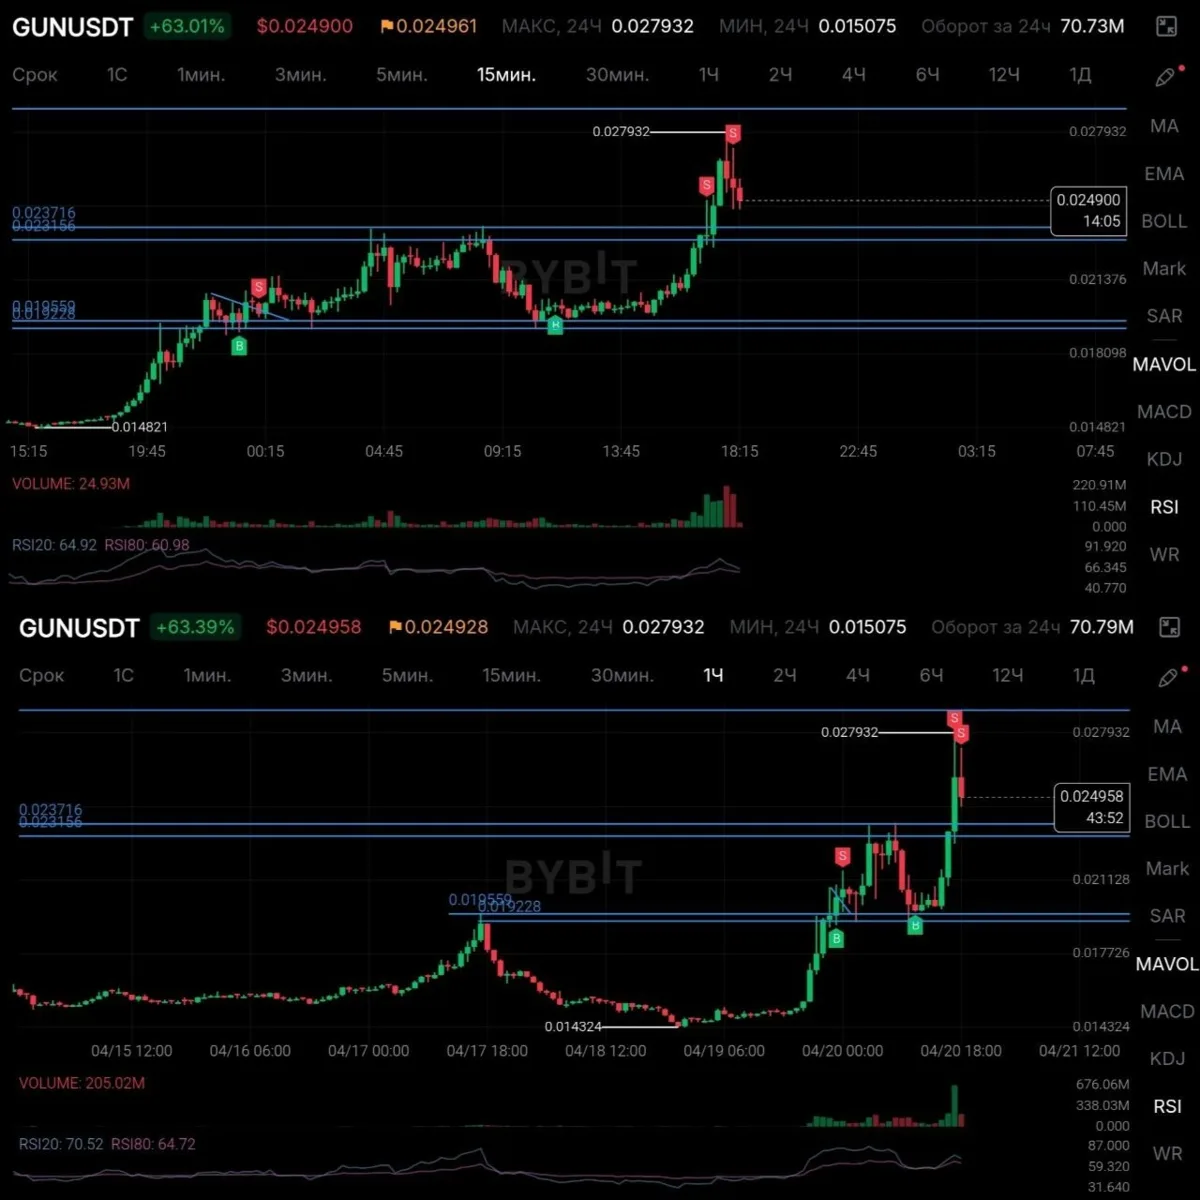
Task: Switch lower chart to 1Д timeframe
Action: (1084, 676)
